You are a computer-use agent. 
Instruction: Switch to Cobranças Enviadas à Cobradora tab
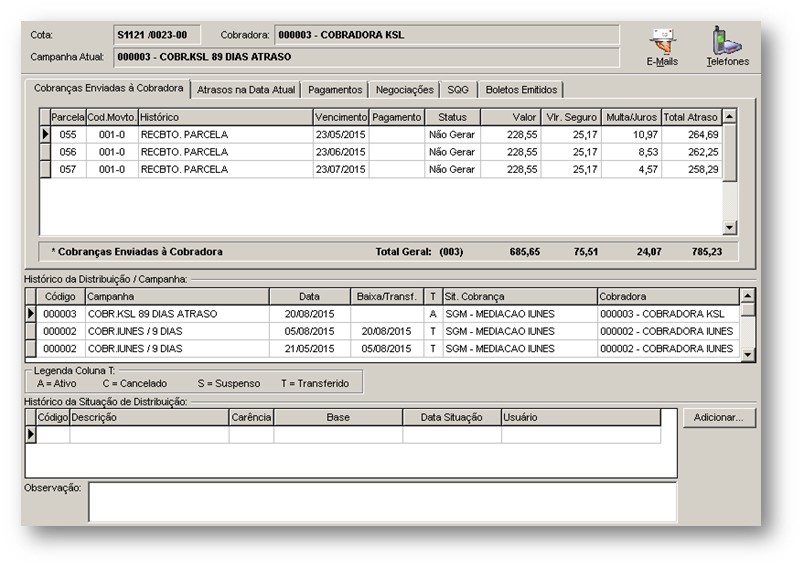pos(108,88)
